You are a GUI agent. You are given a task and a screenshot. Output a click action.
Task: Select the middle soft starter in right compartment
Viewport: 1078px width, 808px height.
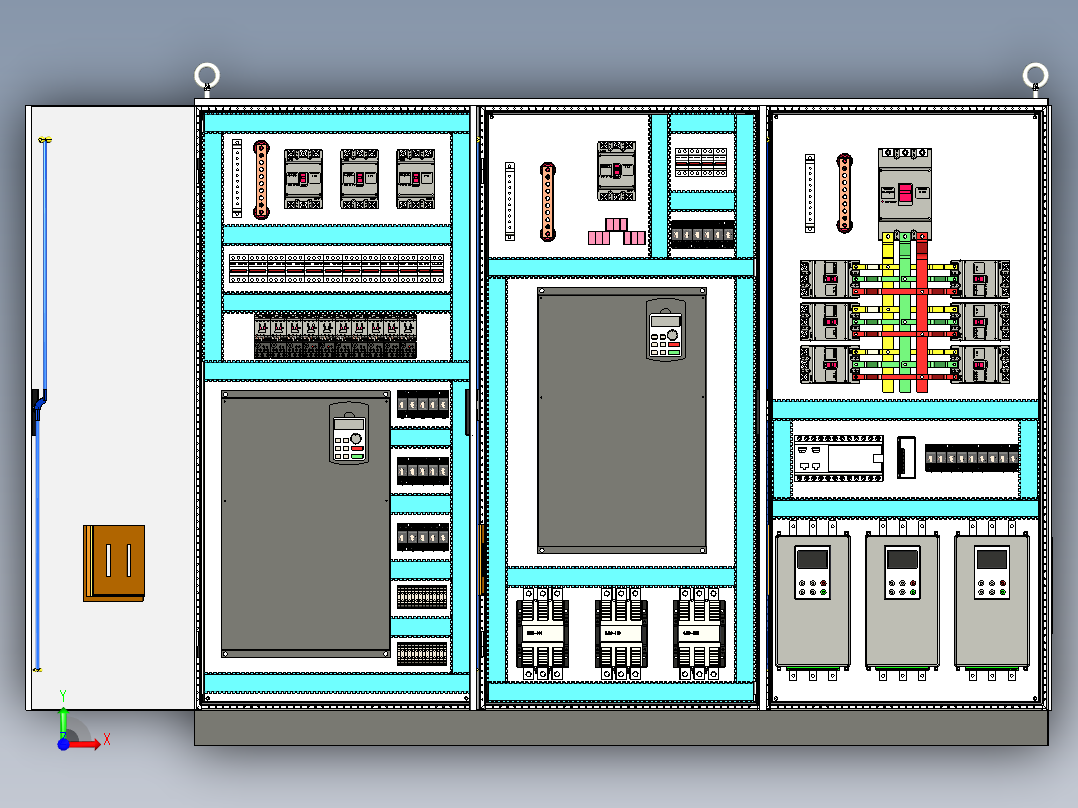(x=902, y=600)
